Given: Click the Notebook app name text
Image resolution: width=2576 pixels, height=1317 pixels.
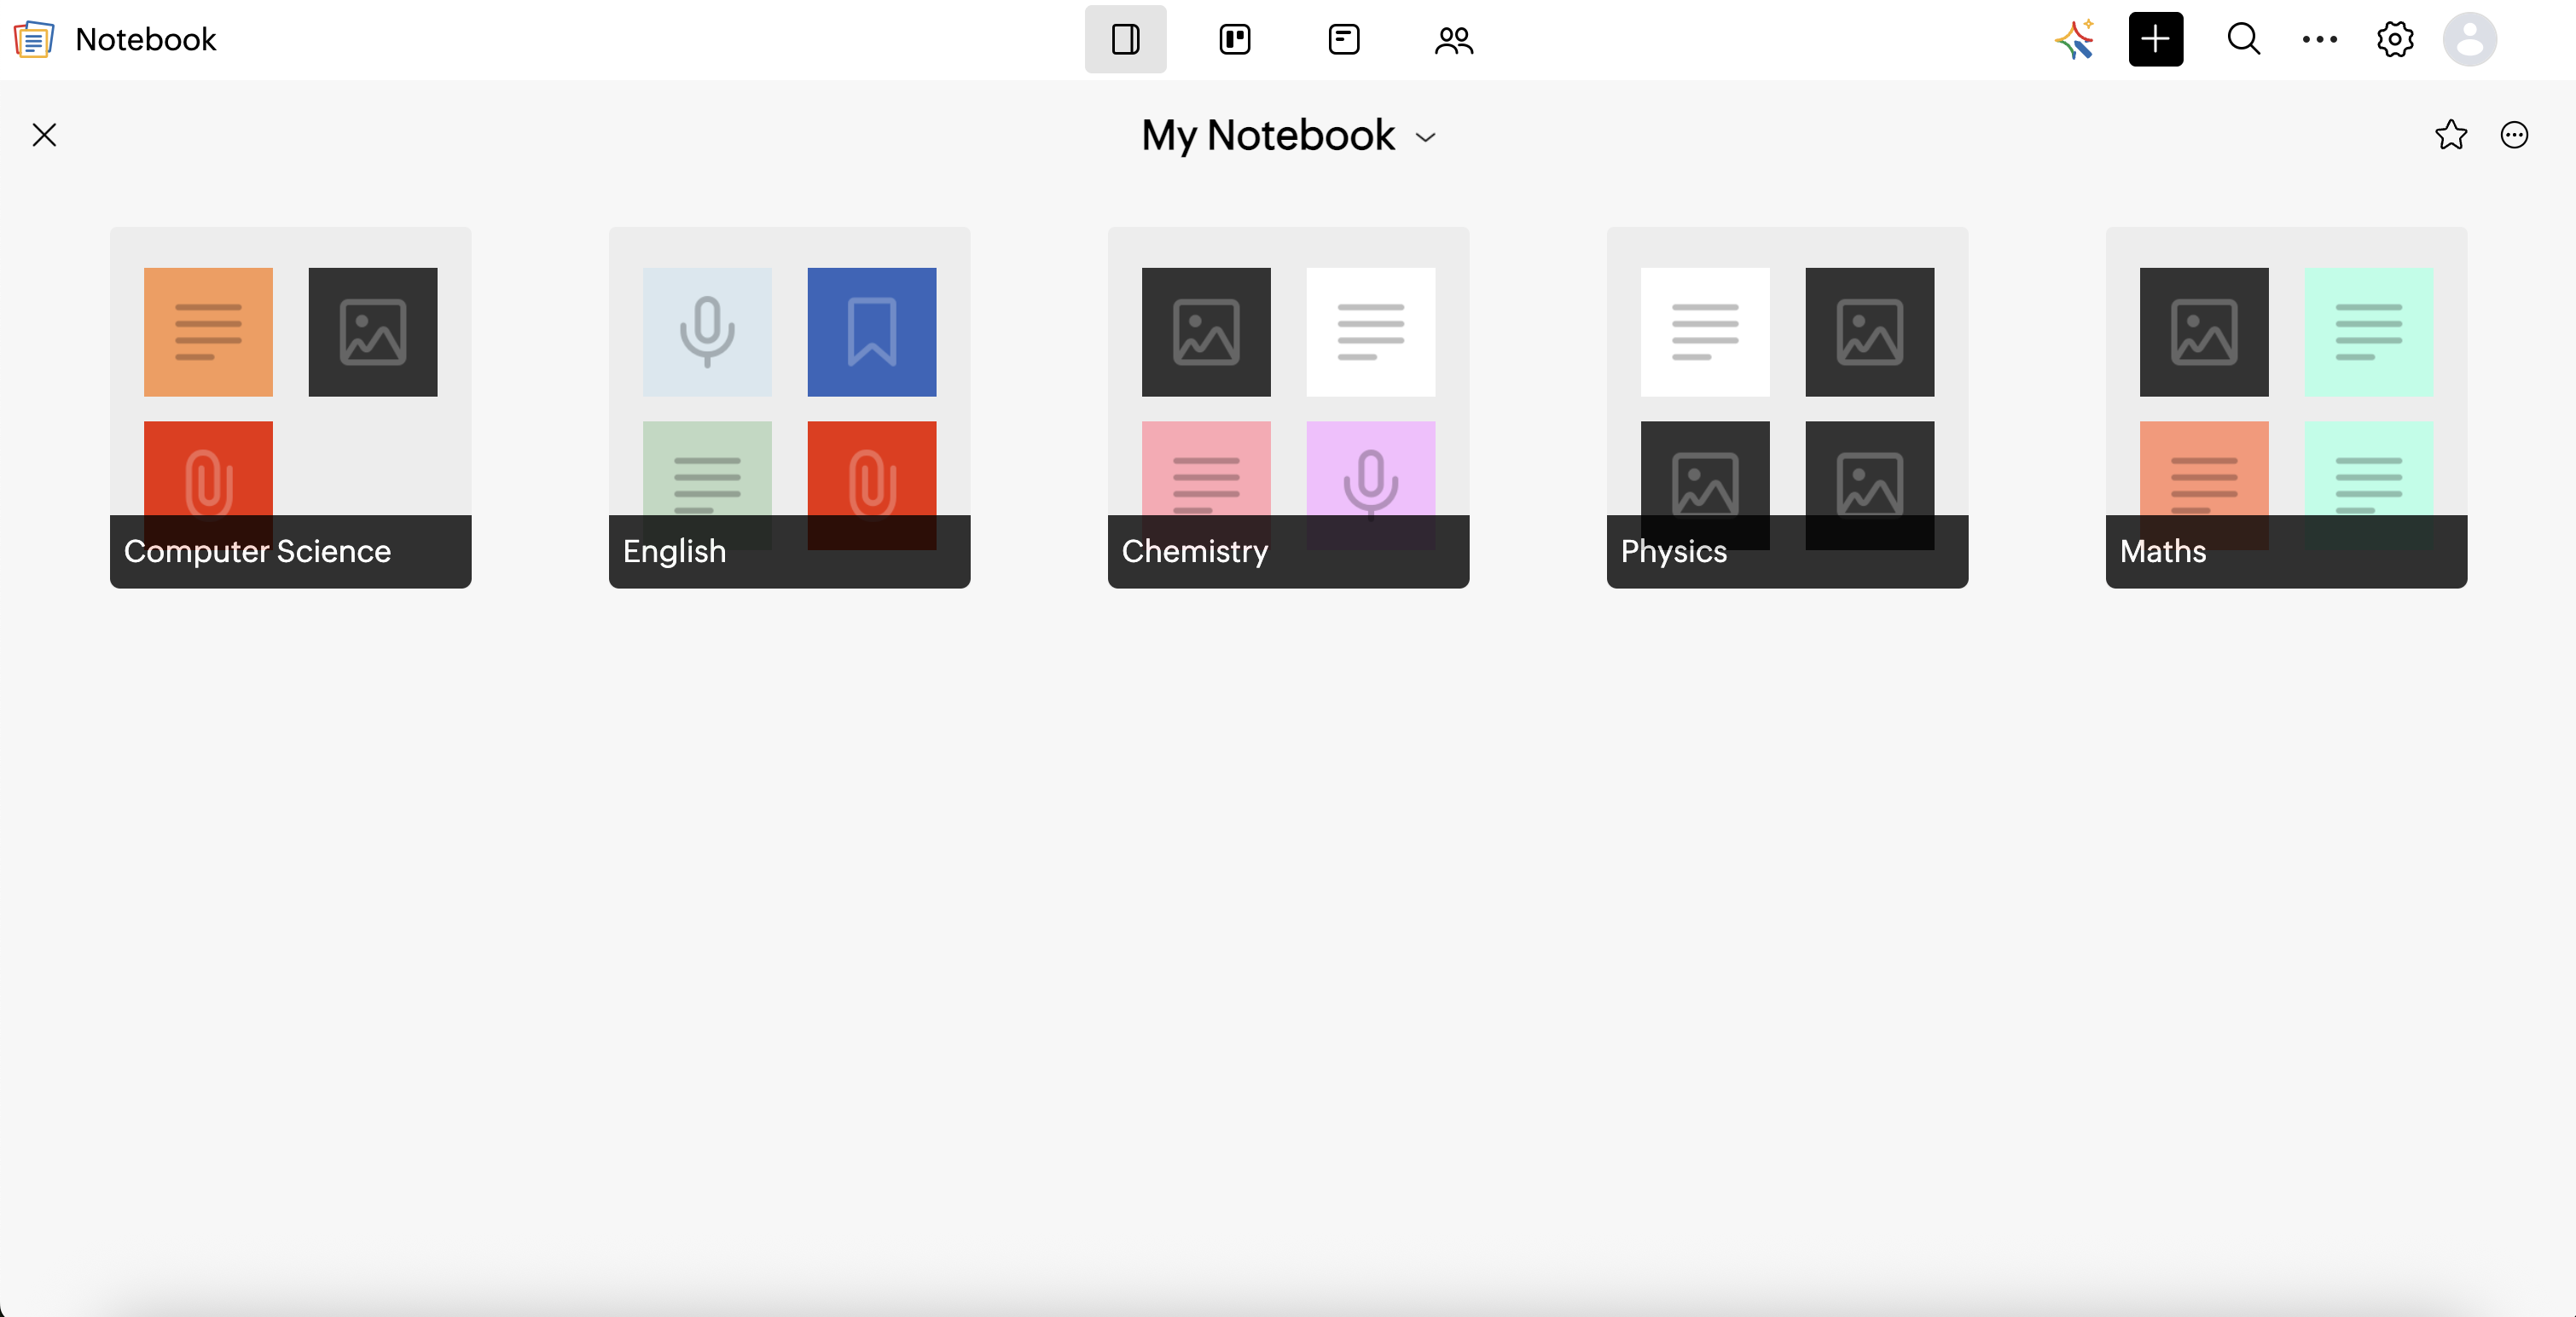Looking at the screenshot, I should 146,39.
